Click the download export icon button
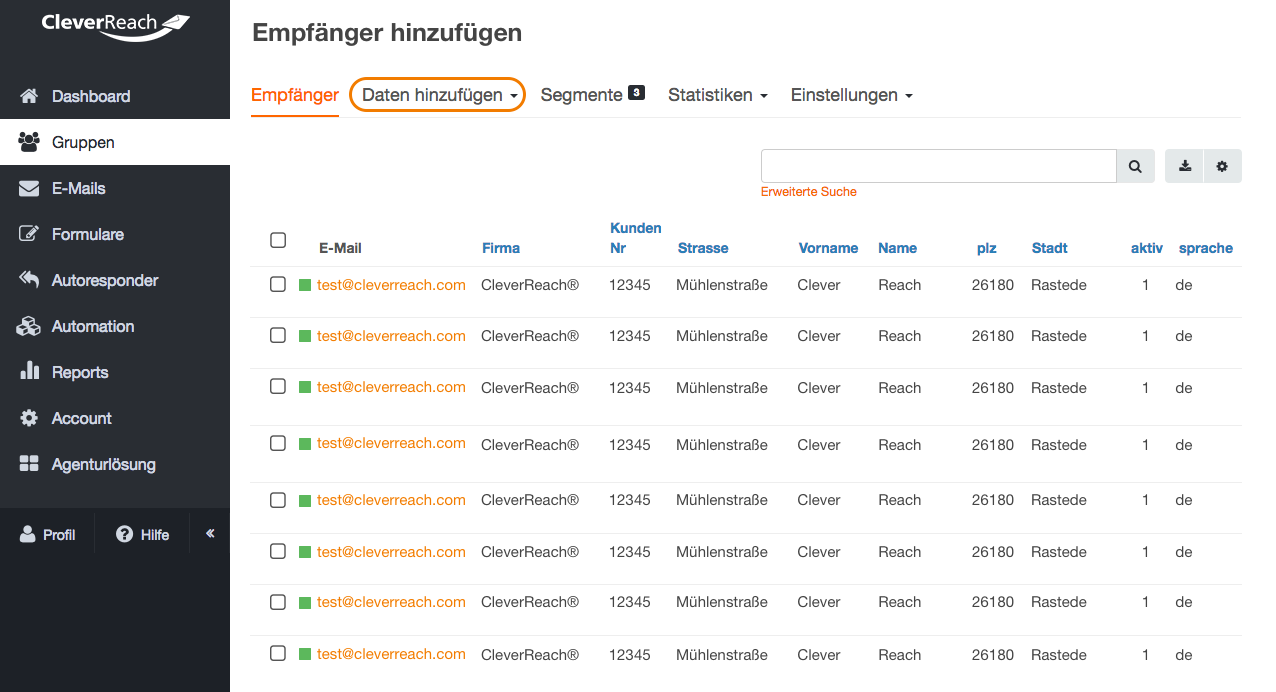 pyautogui.click(x=1185, y=166)
